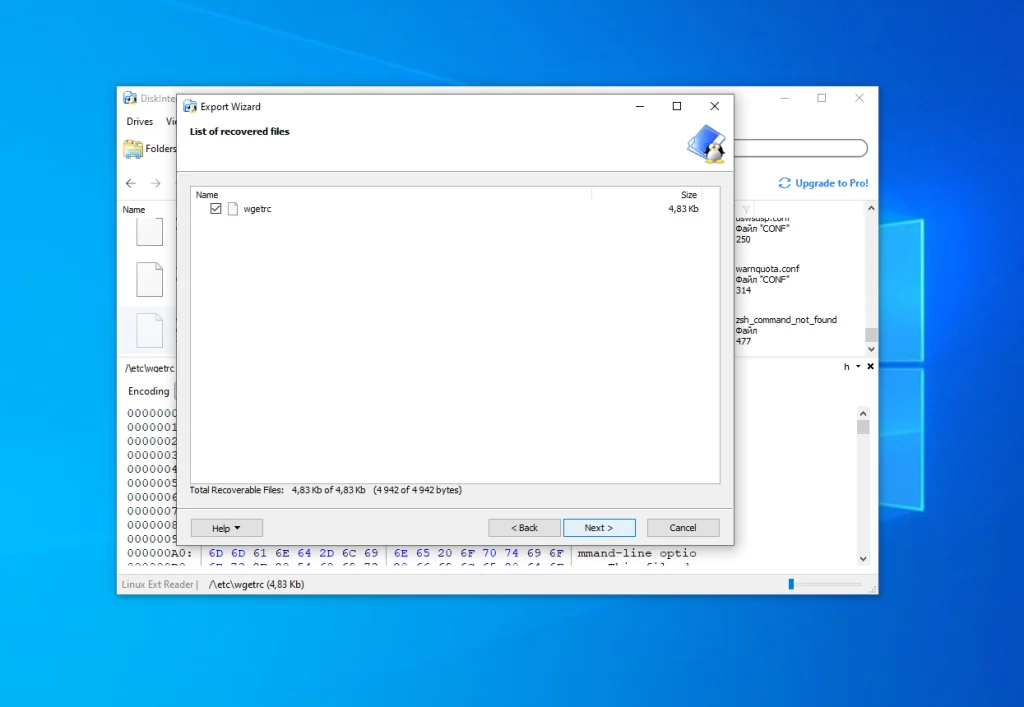Click the Export Wizard title bar icon

point(190,107)
